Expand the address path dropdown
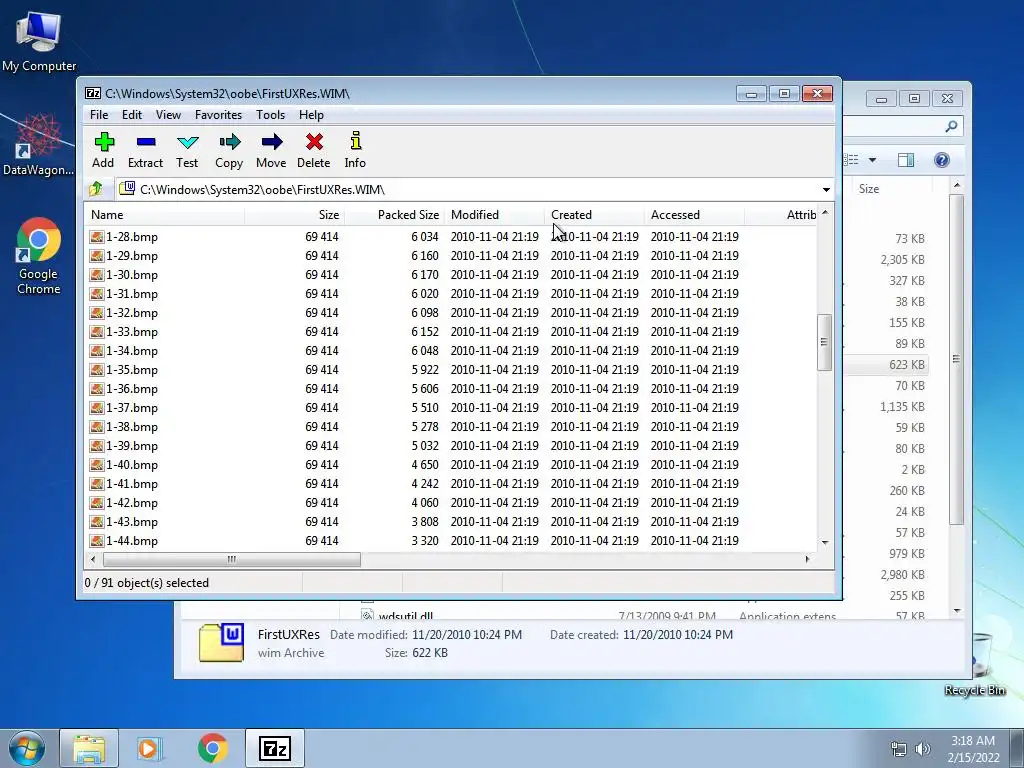1024x768 pixels. tap(826, 190)
